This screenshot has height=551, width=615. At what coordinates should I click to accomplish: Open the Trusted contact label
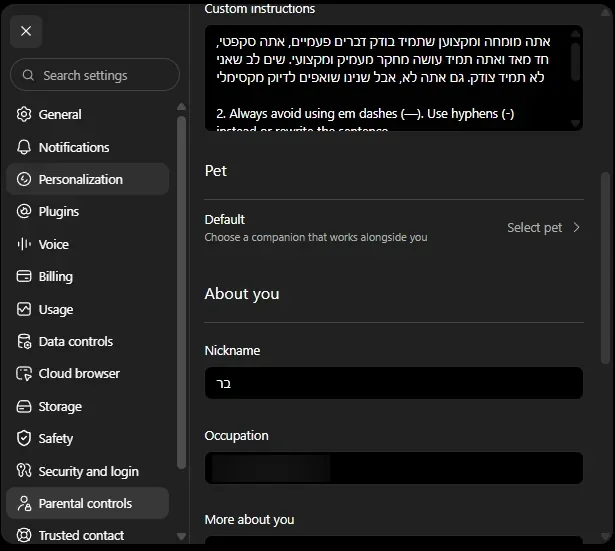point(81,535)
